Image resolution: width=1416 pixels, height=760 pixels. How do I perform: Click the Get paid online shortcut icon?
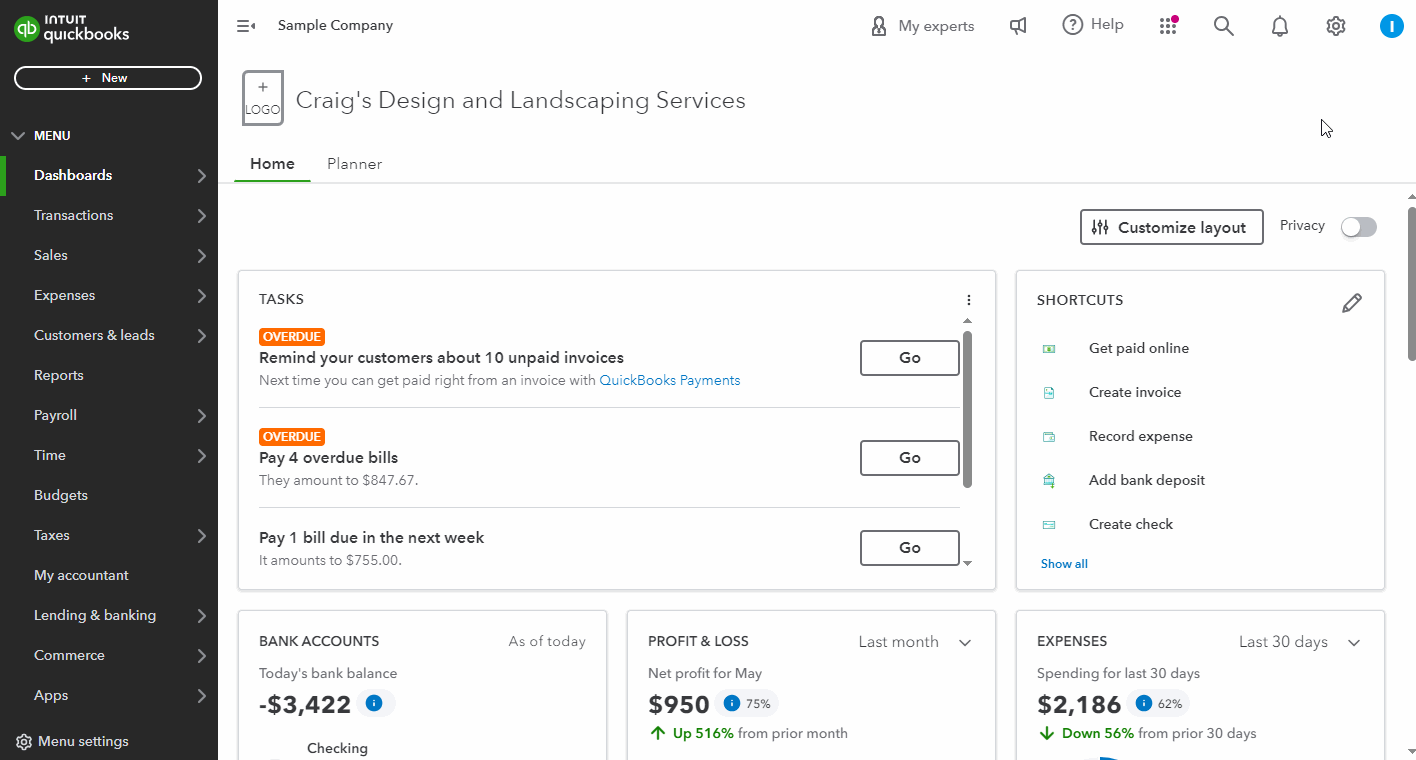coord(1049,349)
